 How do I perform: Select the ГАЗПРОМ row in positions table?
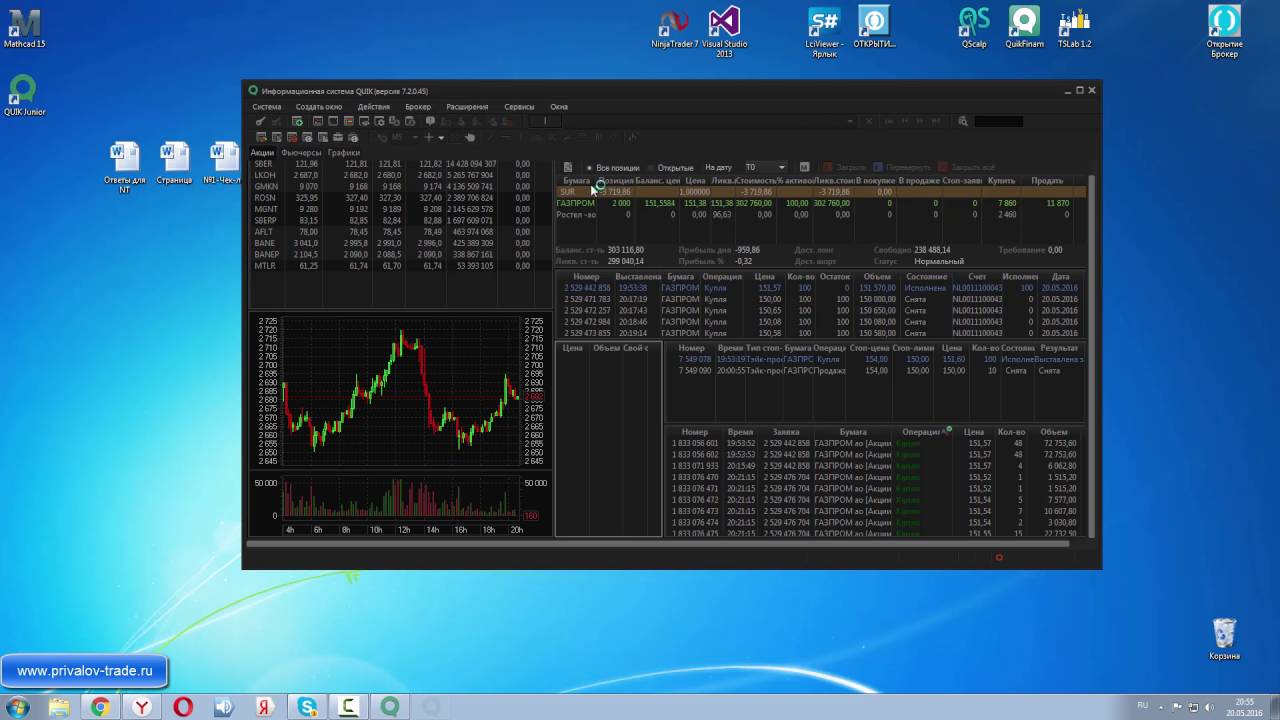point(821,203)
